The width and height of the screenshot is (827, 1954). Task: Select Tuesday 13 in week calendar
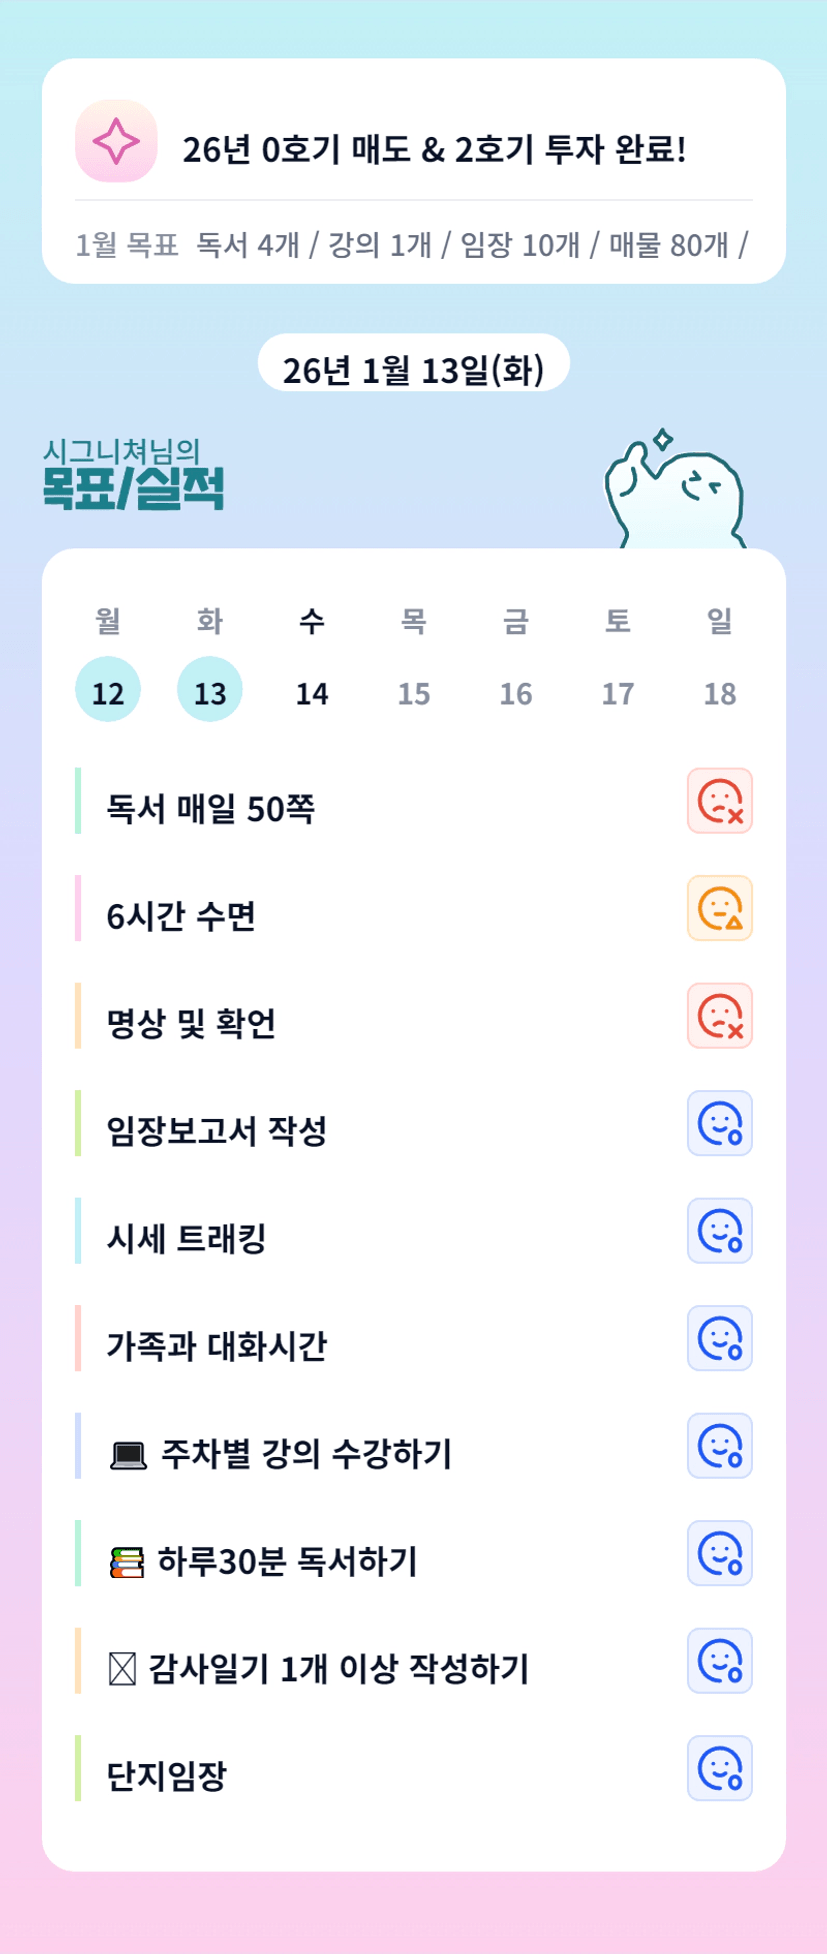pos(210,691)
